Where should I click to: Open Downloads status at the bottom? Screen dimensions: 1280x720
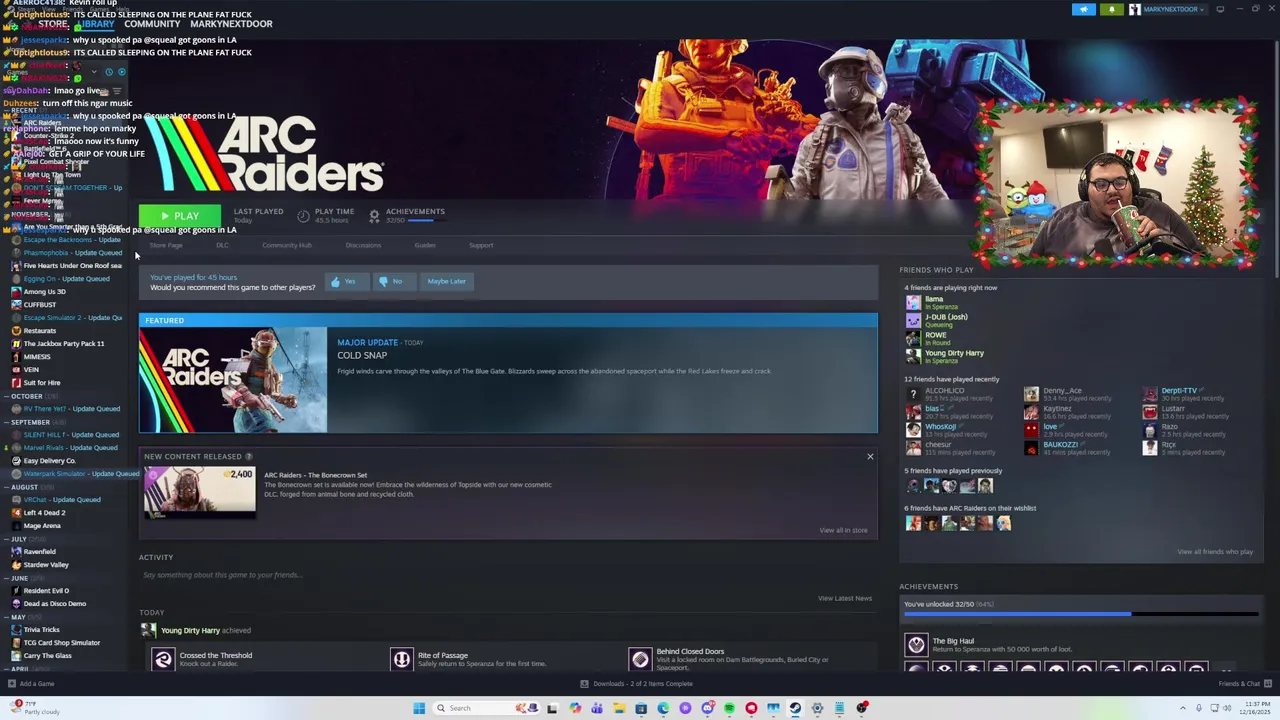pyautogui.click(x=636, y=684)
